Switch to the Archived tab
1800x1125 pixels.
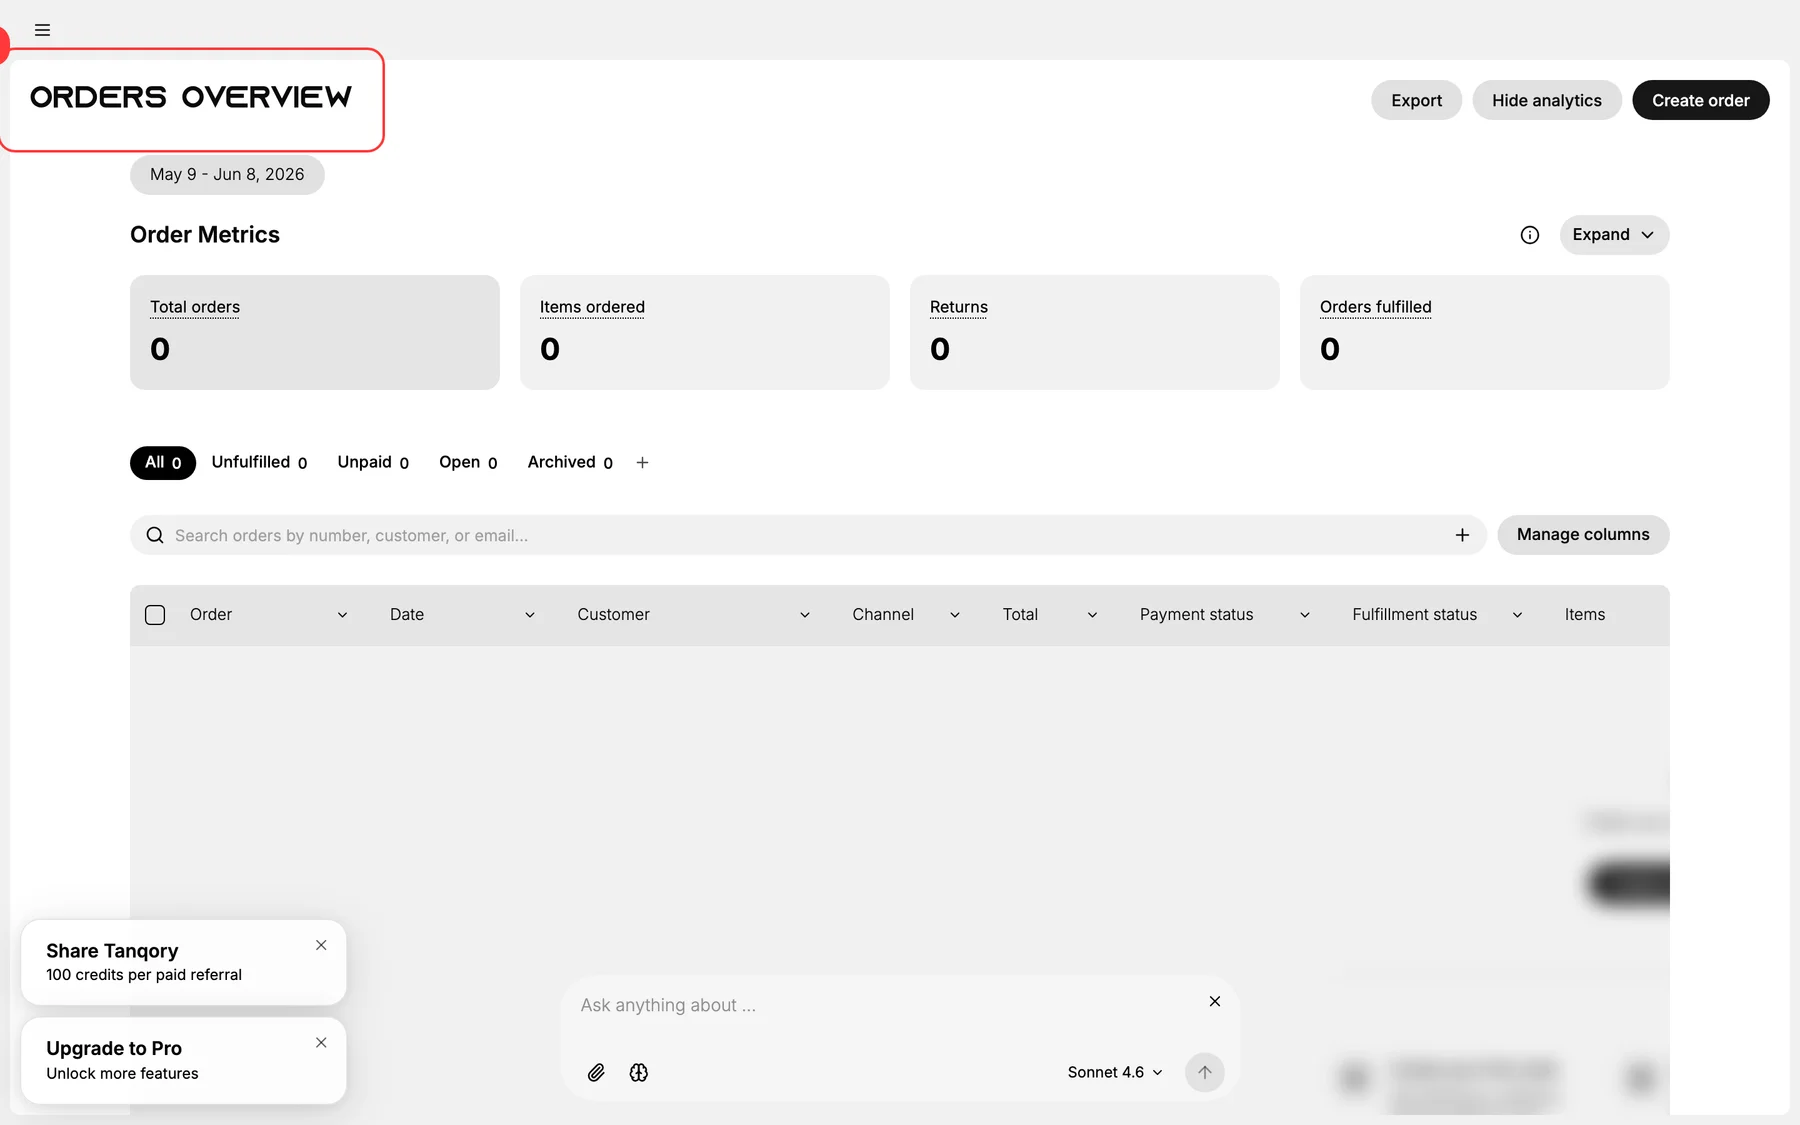[570, 462]
